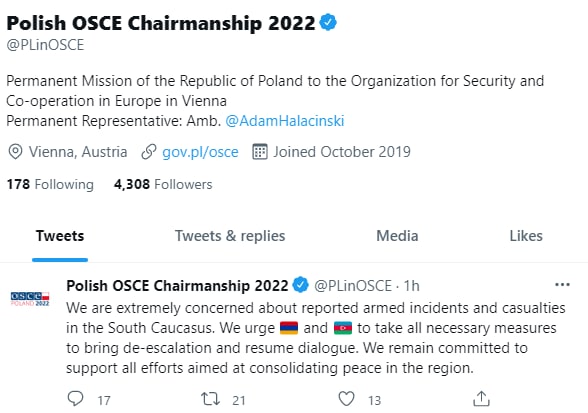The image size is (588, 413).
Task: Open the share icon on the tweet
Action: click(482, 399)
